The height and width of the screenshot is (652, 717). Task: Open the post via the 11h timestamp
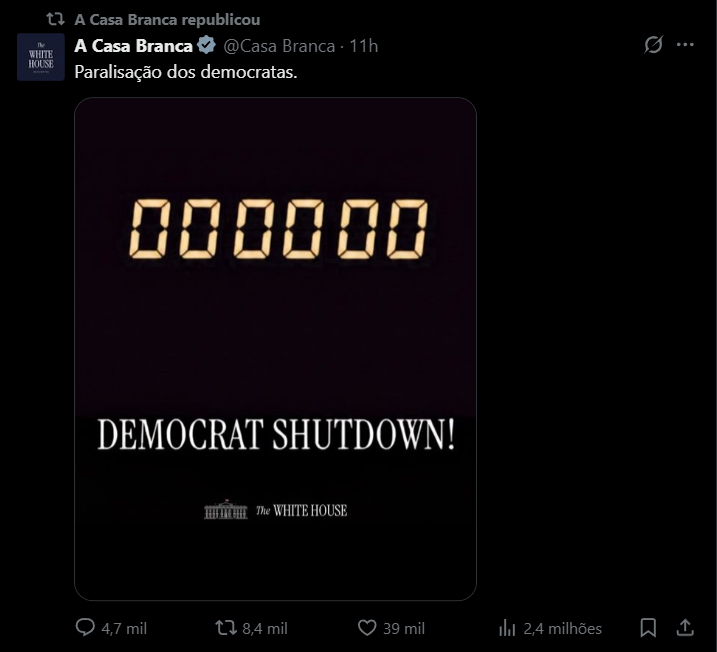click(363, 46)
